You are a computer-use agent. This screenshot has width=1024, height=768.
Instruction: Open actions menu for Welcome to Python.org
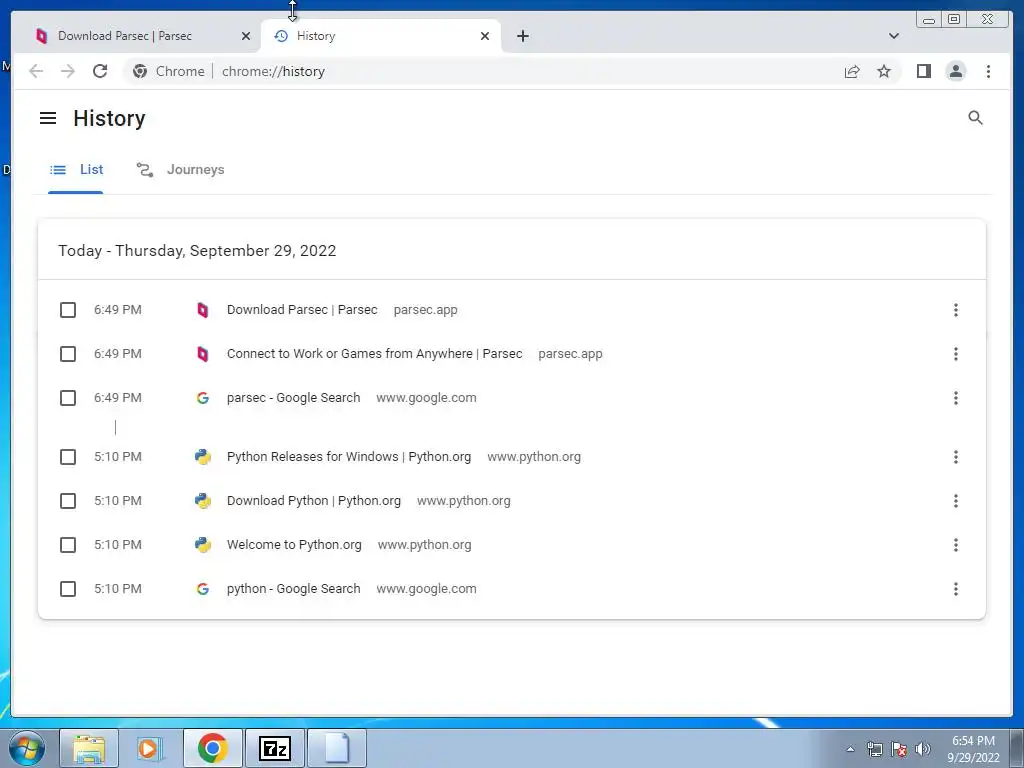(955, 545)
